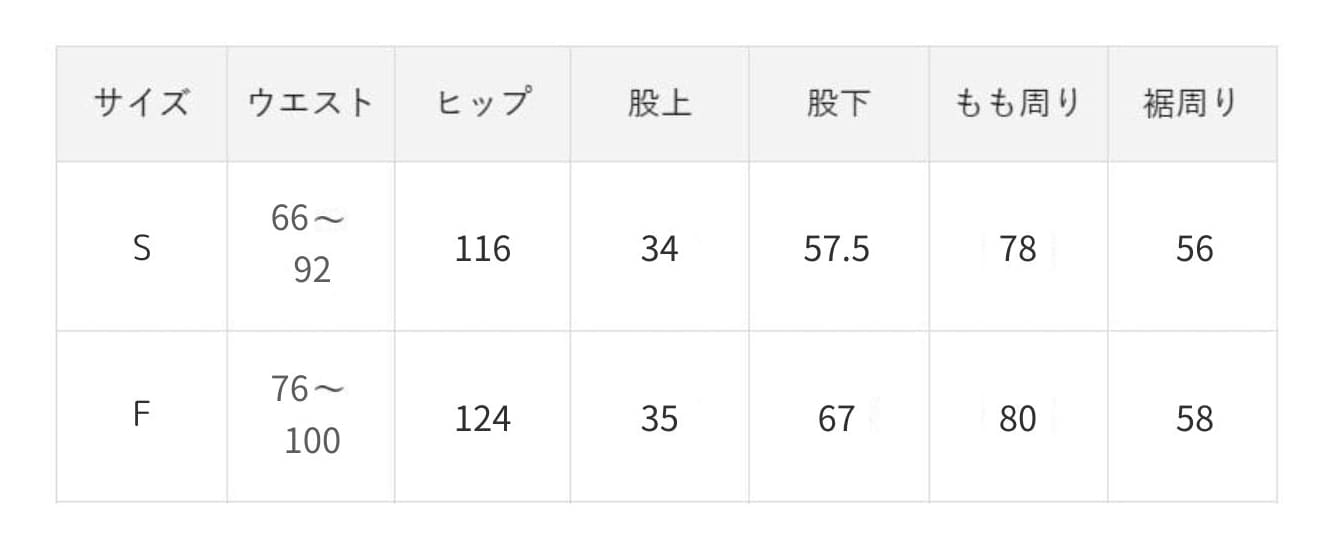Image resolution: width=1332 pixels, height=538 pixels.
Task: Select the hip value 124
Action: 483,418
